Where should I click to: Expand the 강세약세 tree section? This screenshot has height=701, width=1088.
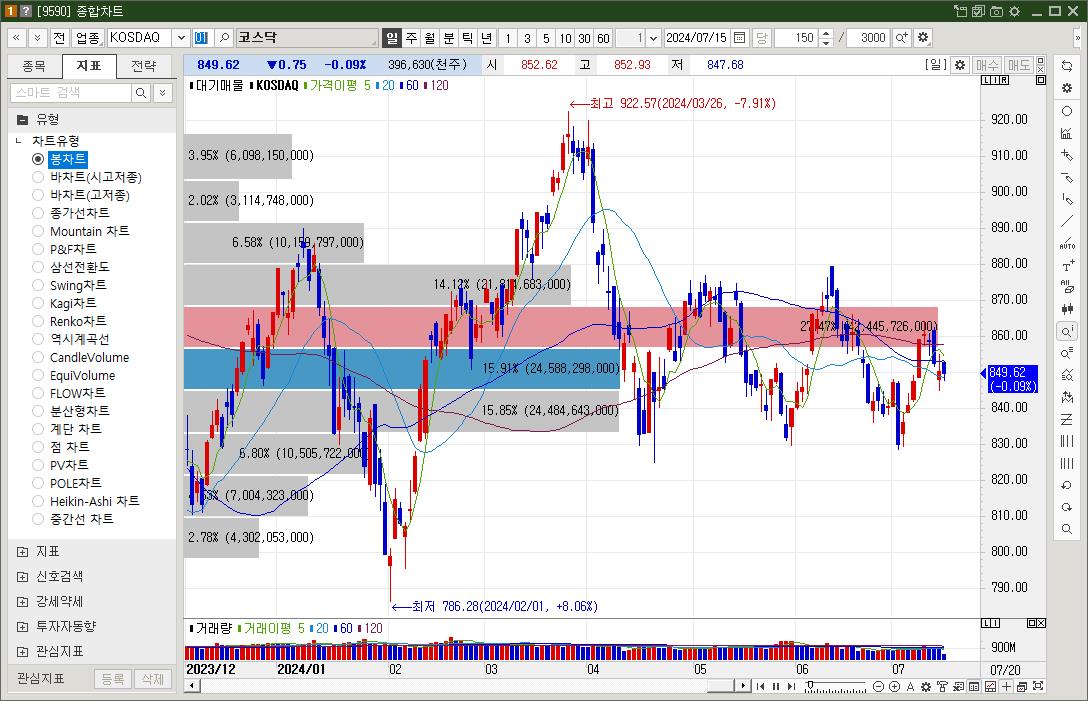pyautogui.click(x=22, y=602)
